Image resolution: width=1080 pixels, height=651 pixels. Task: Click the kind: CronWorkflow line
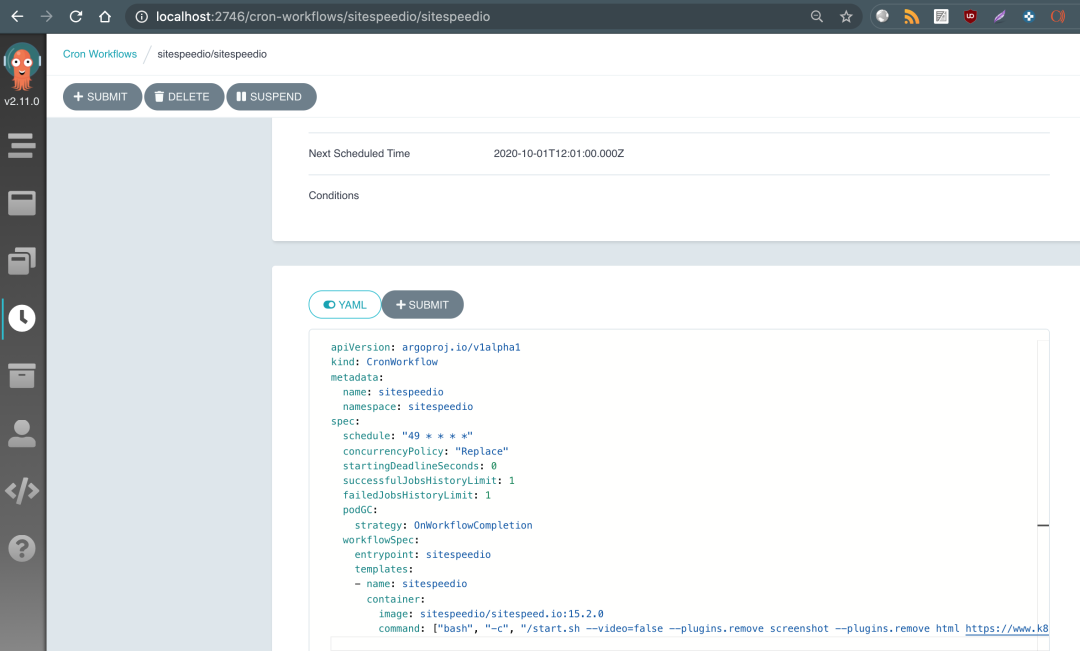pos(384,362)
